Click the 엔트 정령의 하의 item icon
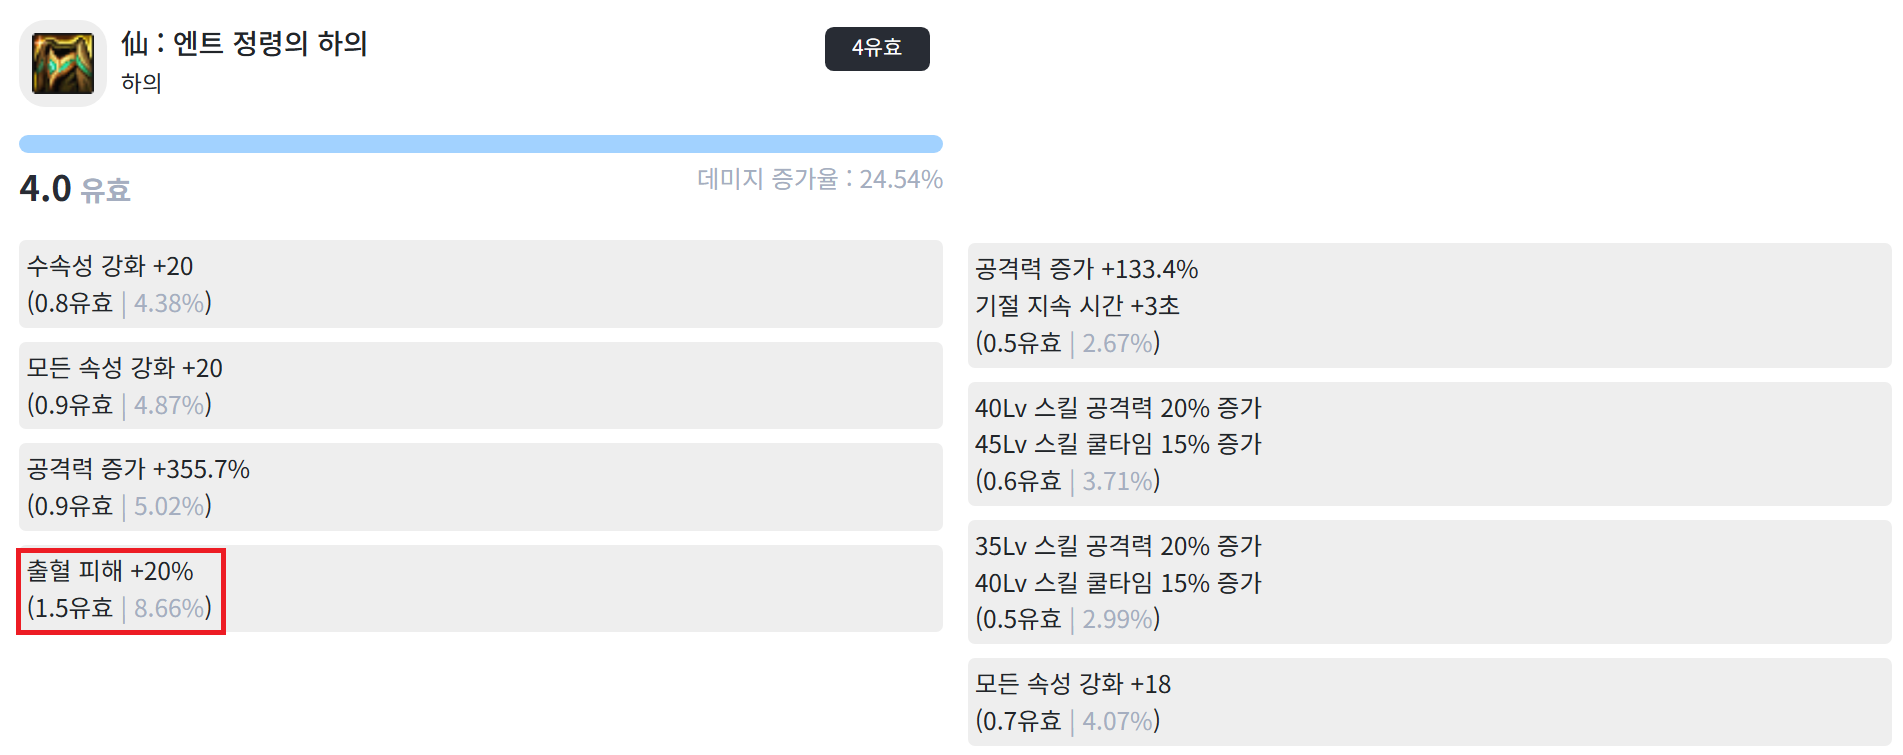1903x755 pixels. coord(63,63)
